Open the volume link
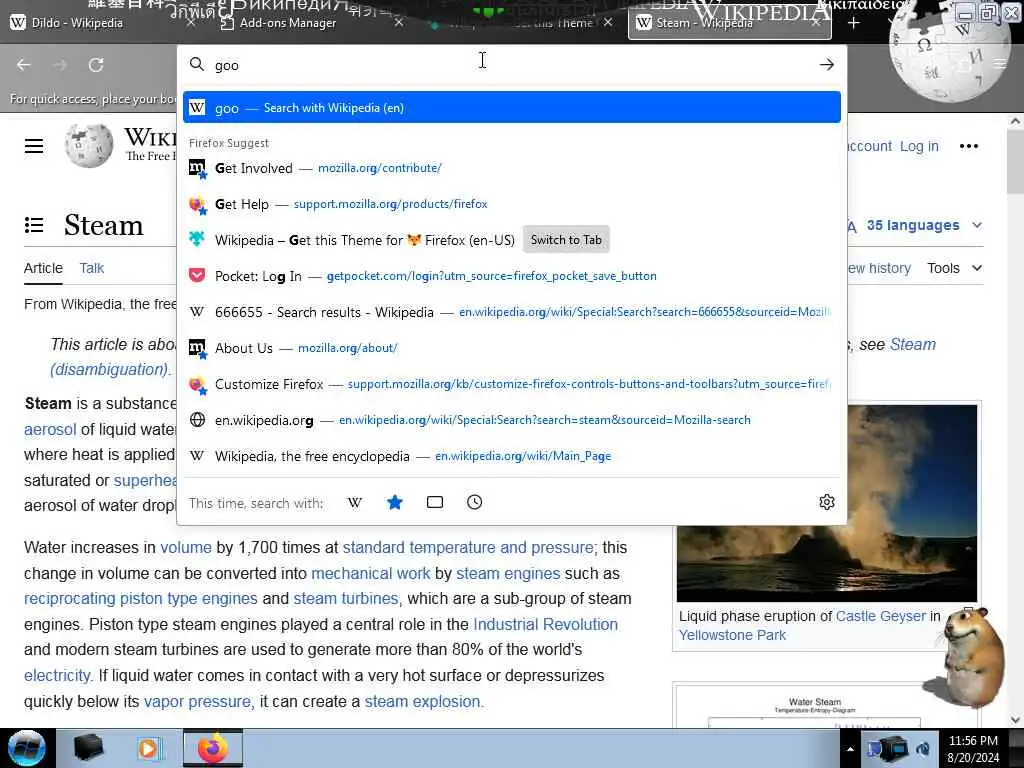1024x768 pixels. (x=185, y=547)
